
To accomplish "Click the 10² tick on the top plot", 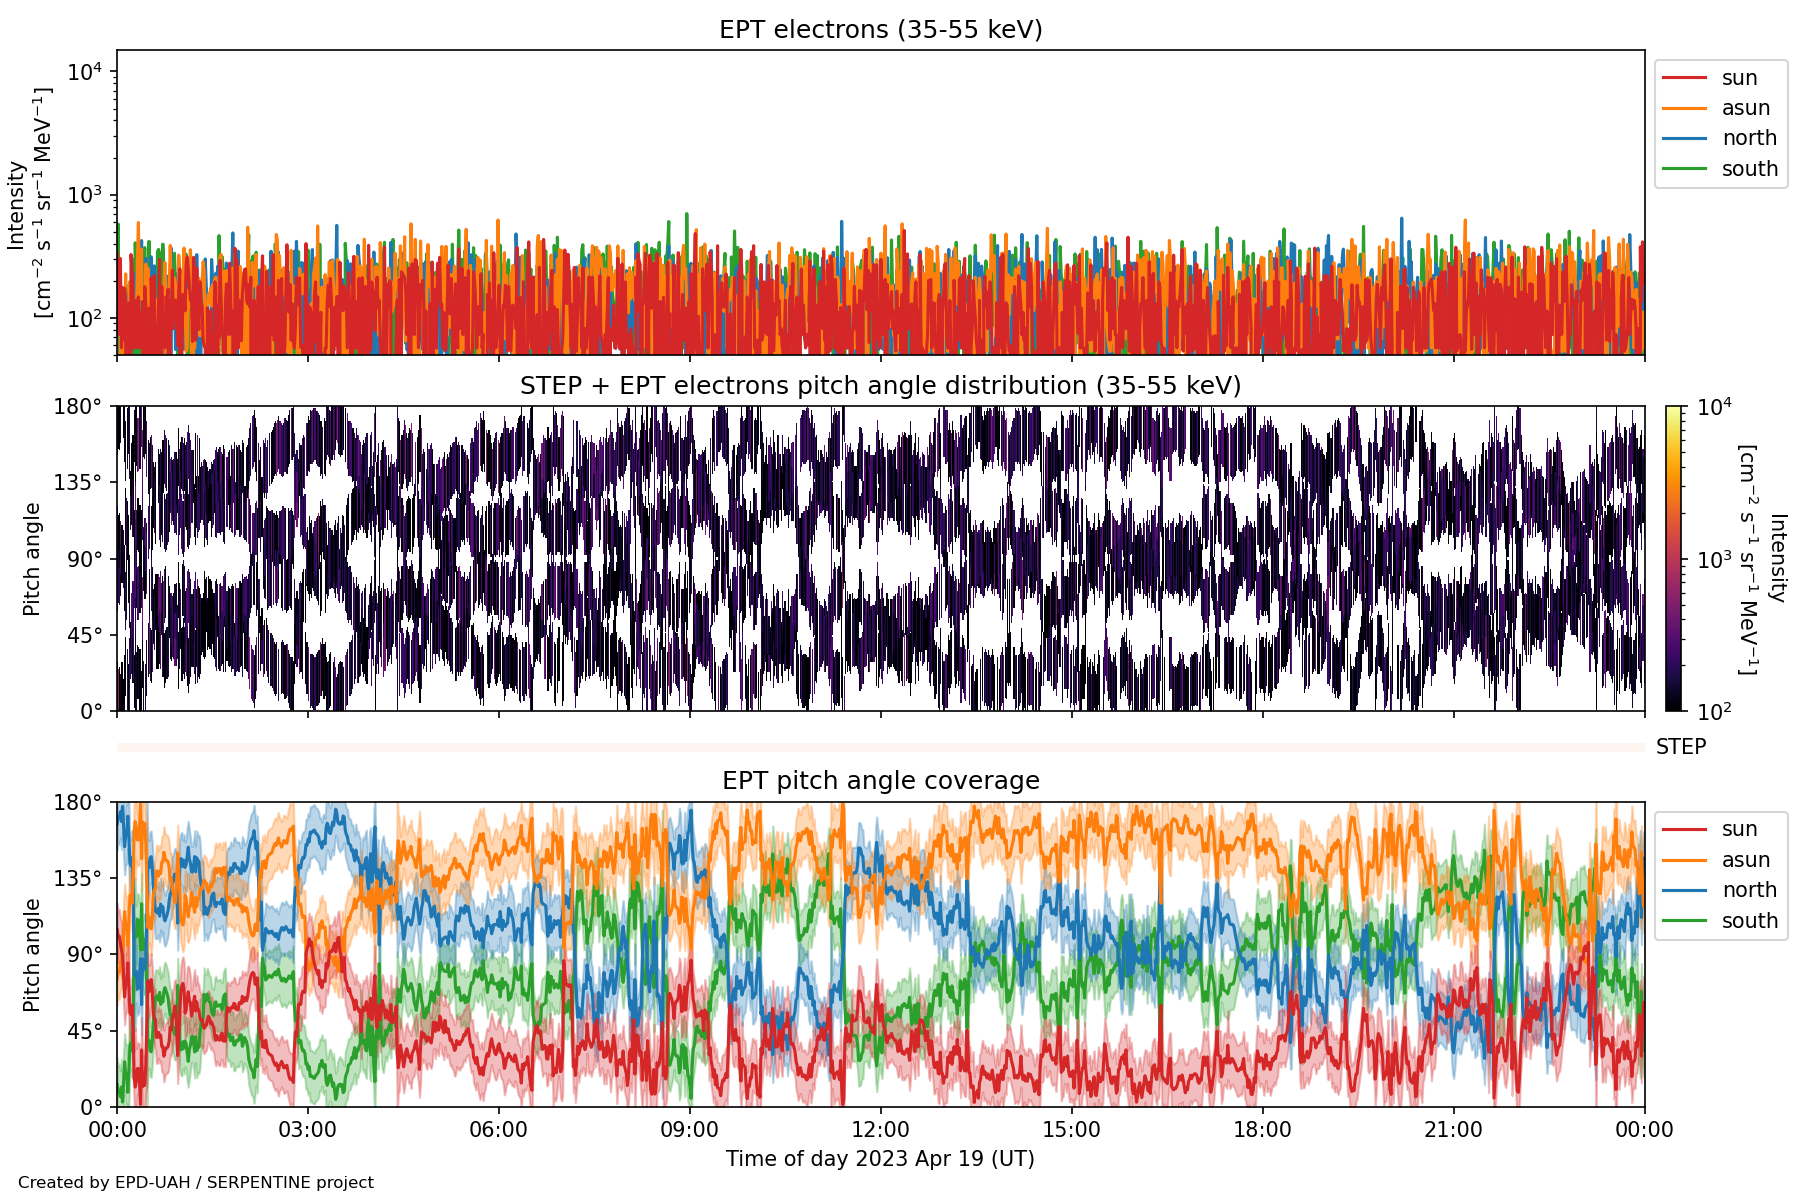I will tap(85, 319).
